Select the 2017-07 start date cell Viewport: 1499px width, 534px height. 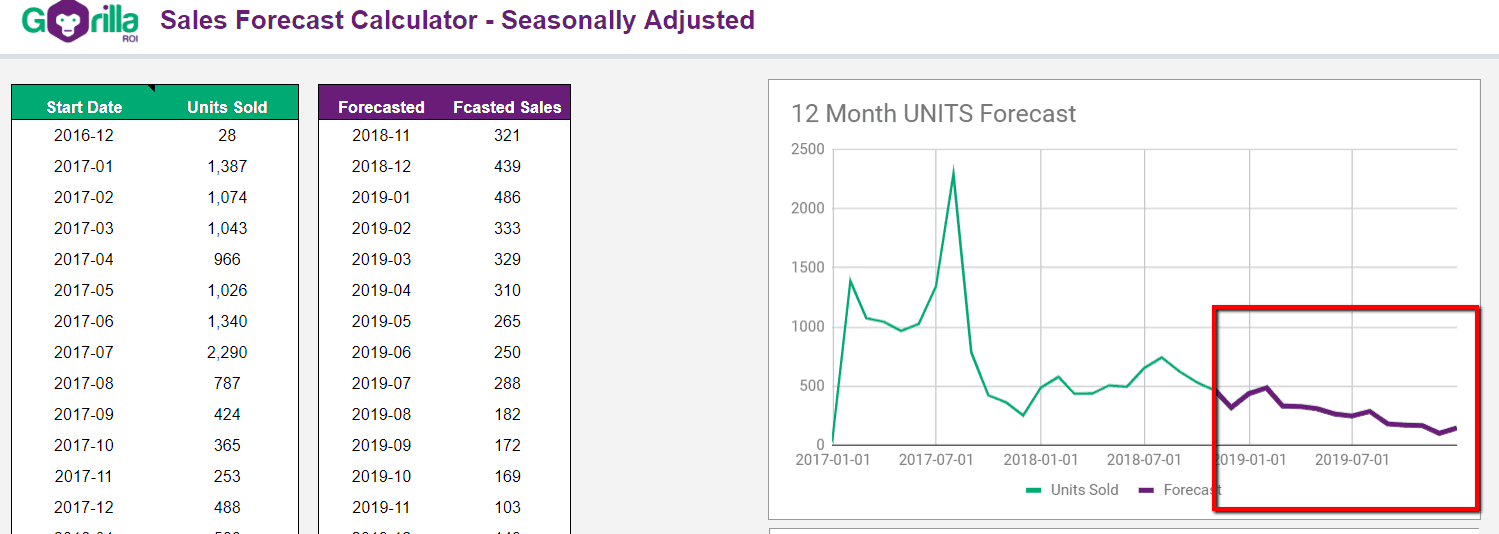click(x=84, y=352)
